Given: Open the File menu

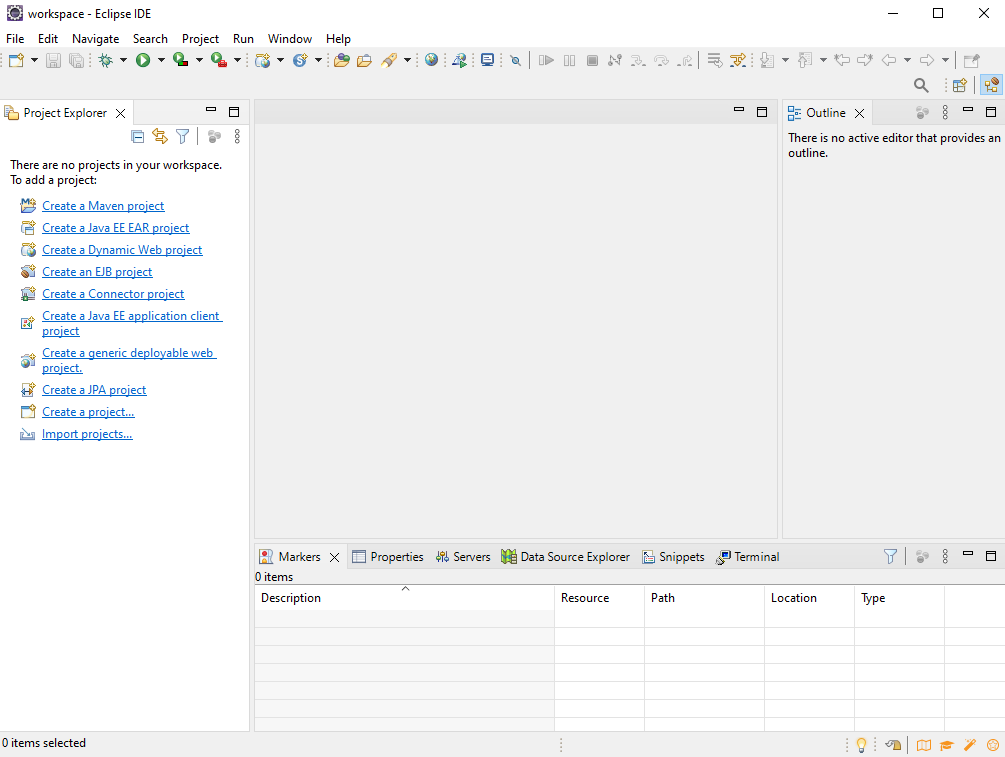Looking at the screenshot, I should coord(15,38).
